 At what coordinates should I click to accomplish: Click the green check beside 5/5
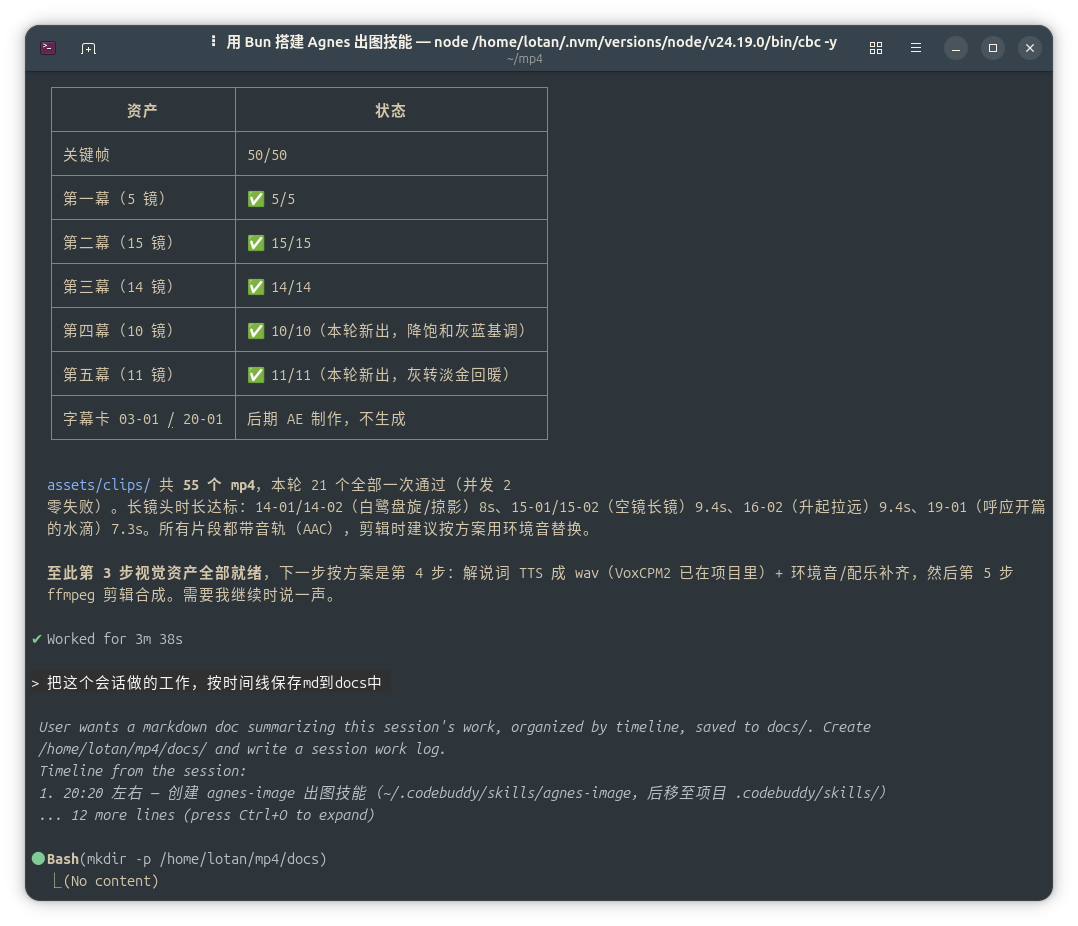click(256, 199)
